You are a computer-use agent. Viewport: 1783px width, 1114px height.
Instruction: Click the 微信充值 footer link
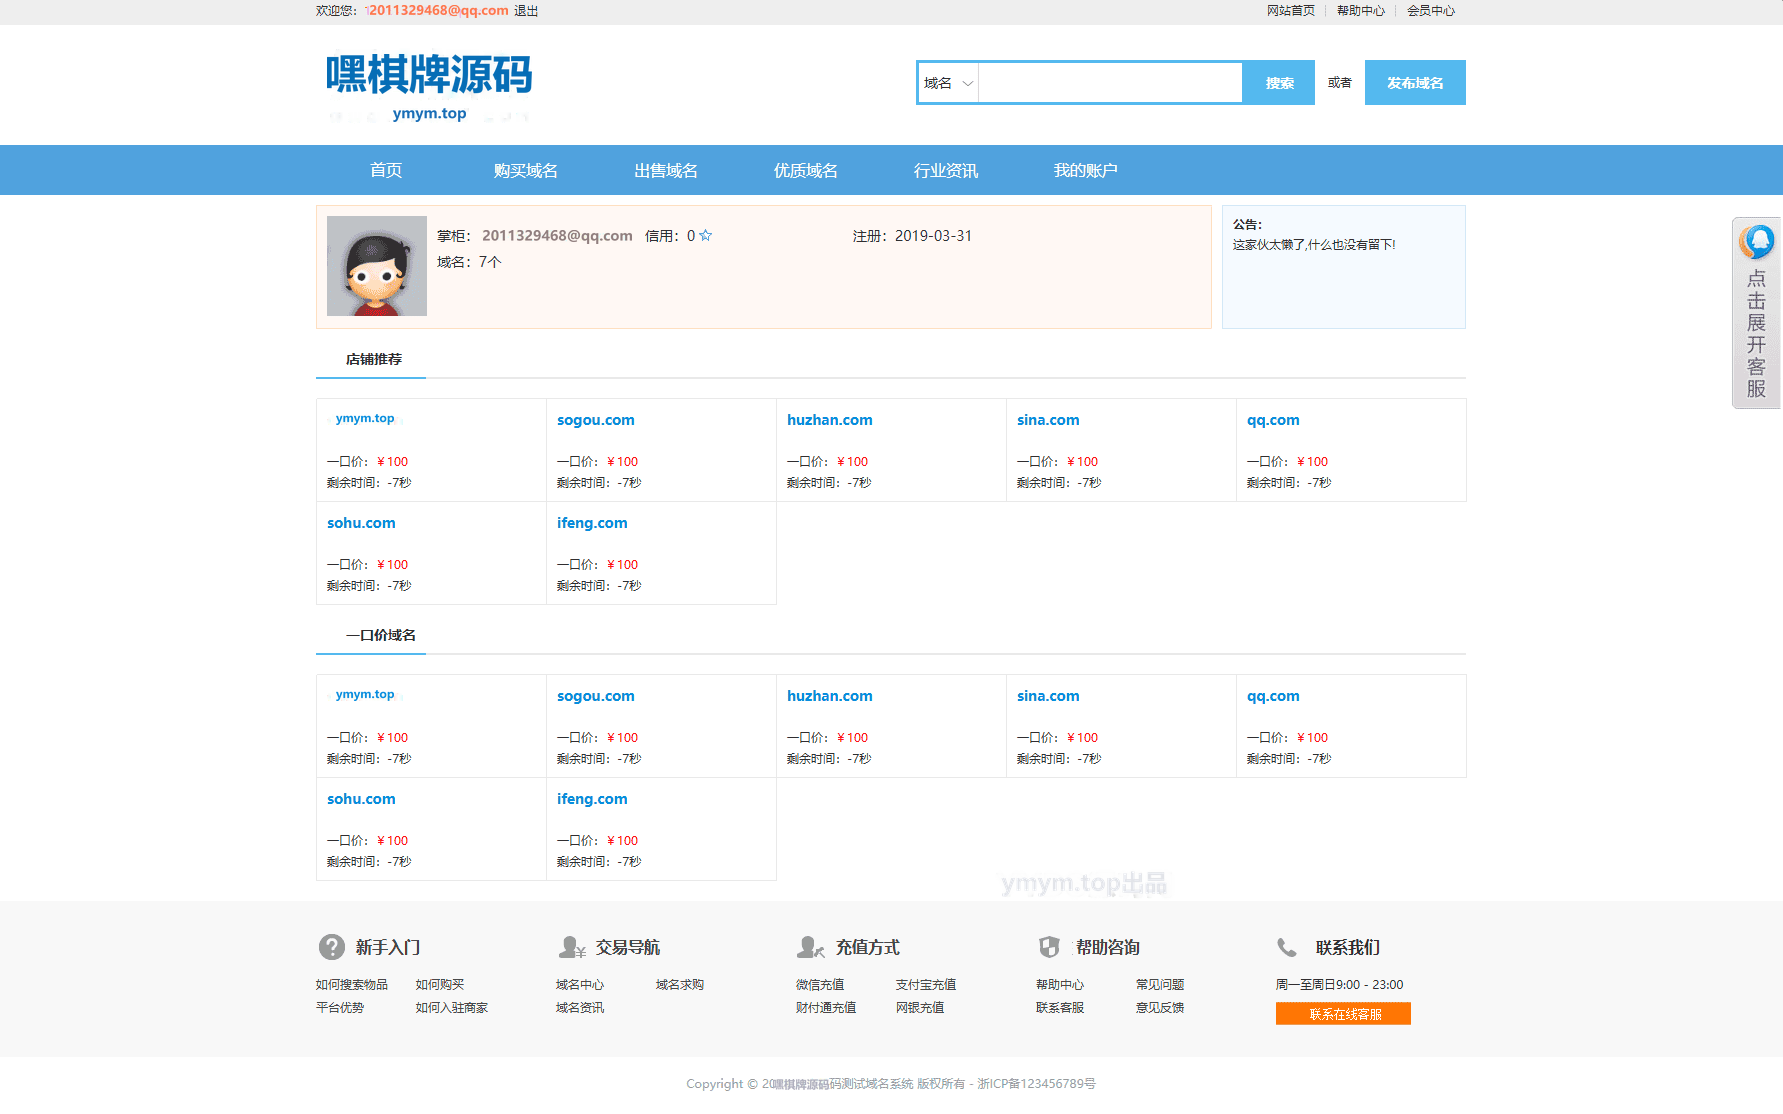tap(820, 985)
